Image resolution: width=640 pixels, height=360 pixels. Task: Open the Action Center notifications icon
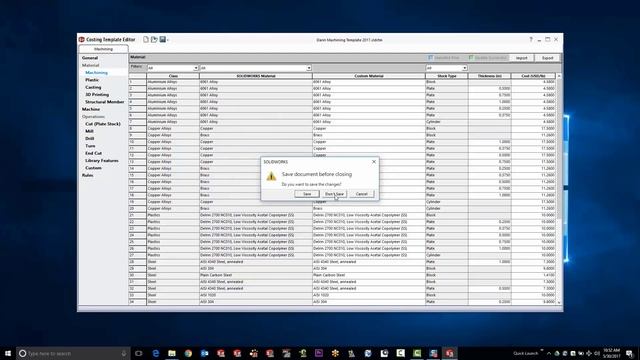[x=630, y=353]
